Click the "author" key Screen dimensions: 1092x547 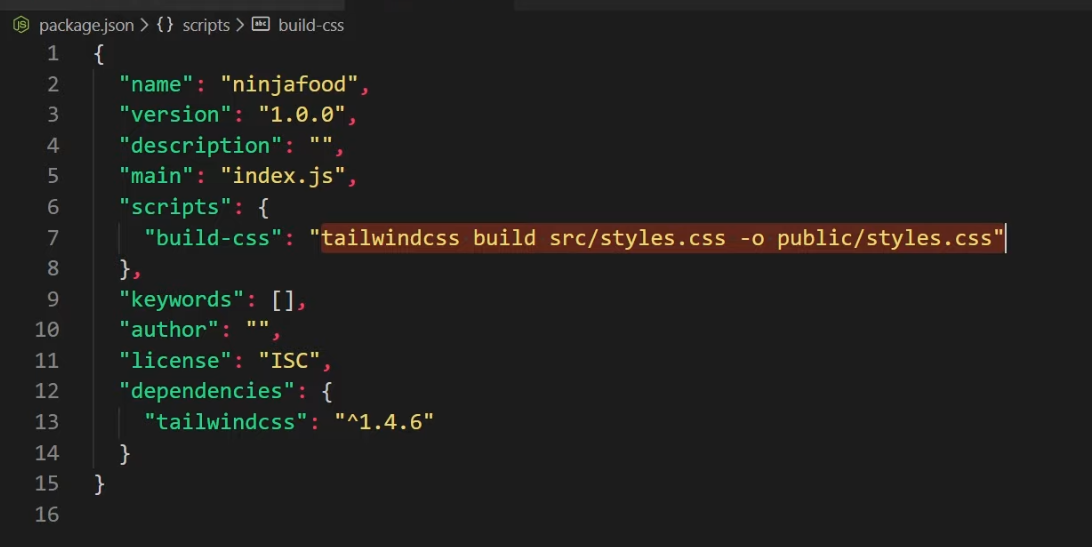pyautogui.click(x=169, y=330)
